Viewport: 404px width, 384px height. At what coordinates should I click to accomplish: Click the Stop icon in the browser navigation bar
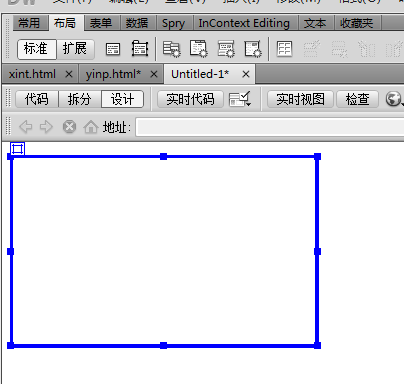[x=69, y=127]
